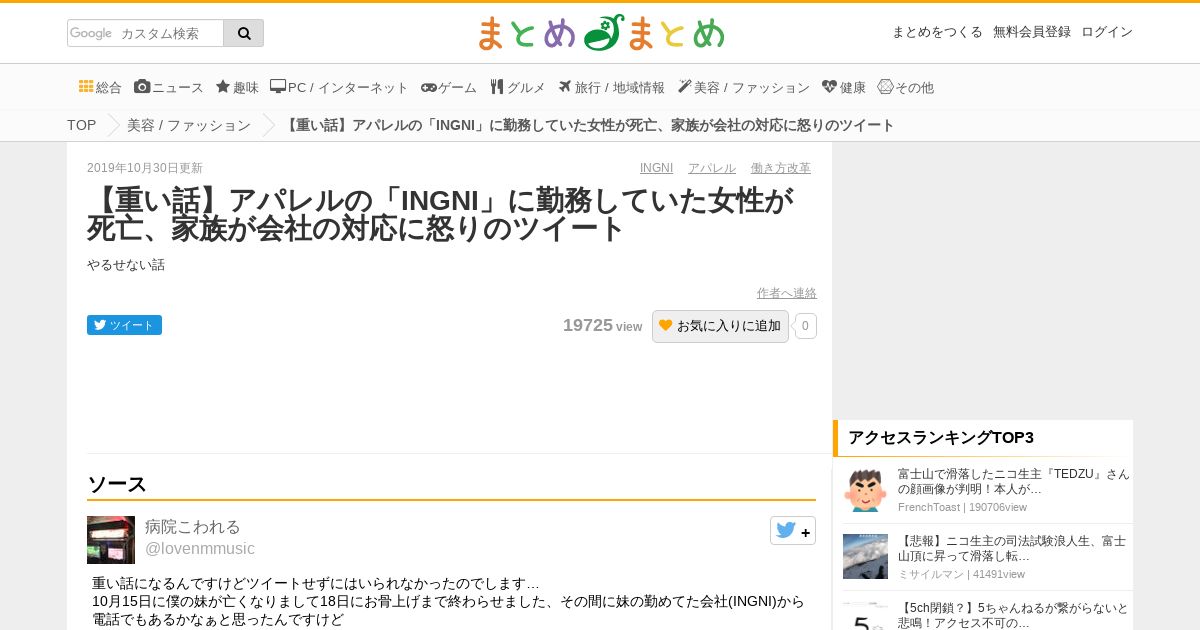
Task: Select the 総合 category with grid icon
Action: (100, 87)
